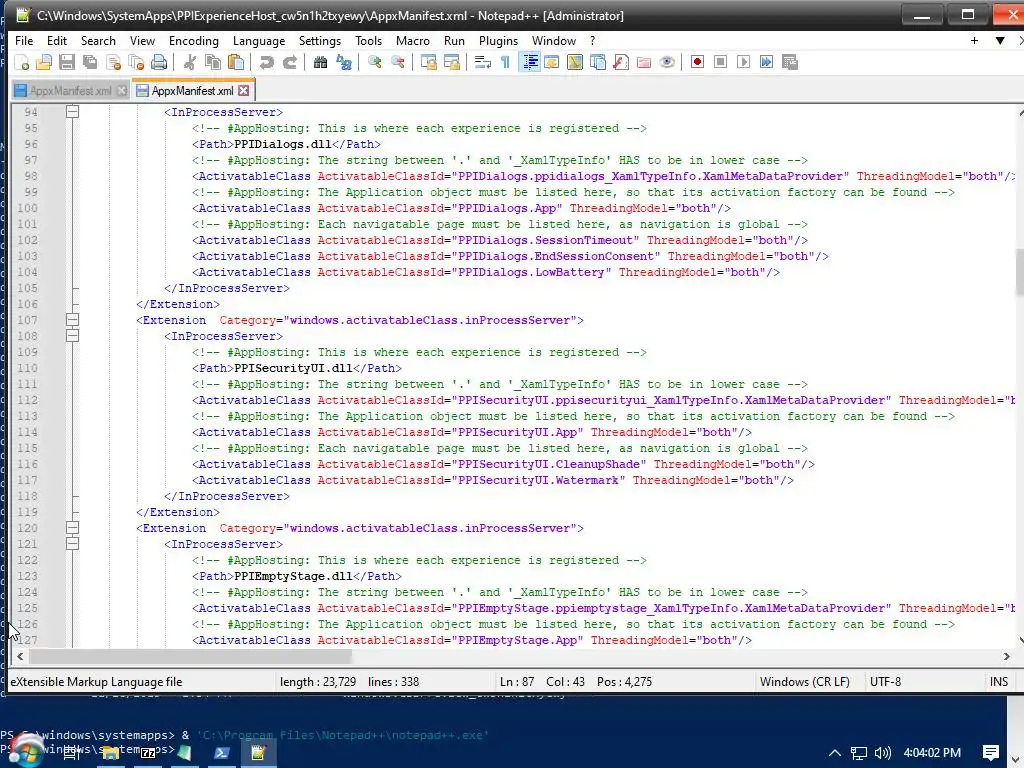Toggle the monitoring eye icon
Image resolution: width=1024 pixels, height=768 pixels.
tap(667, 62)
